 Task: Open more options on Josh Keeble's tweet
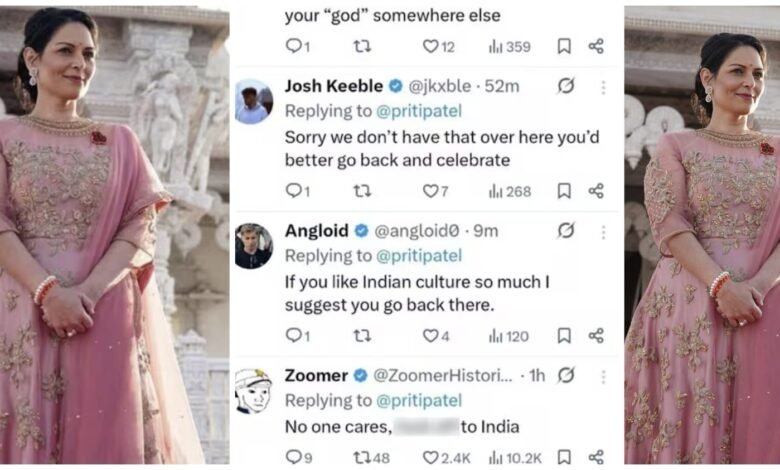[603, 87]
